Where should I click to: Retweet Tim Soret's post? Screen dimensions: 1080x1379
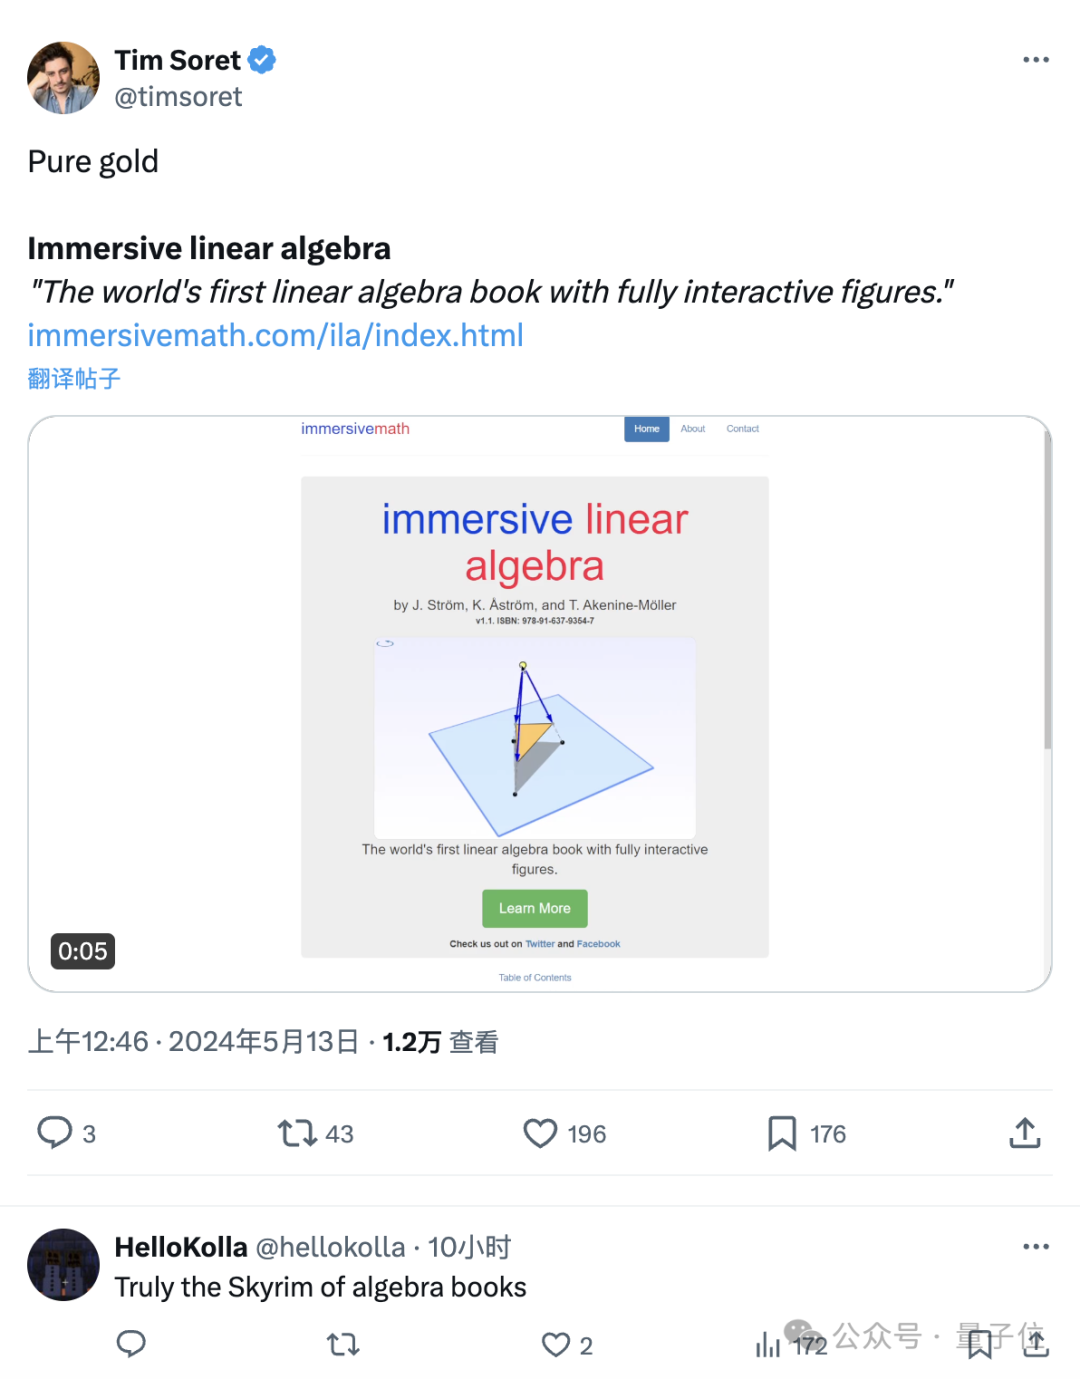(297, 1133)
